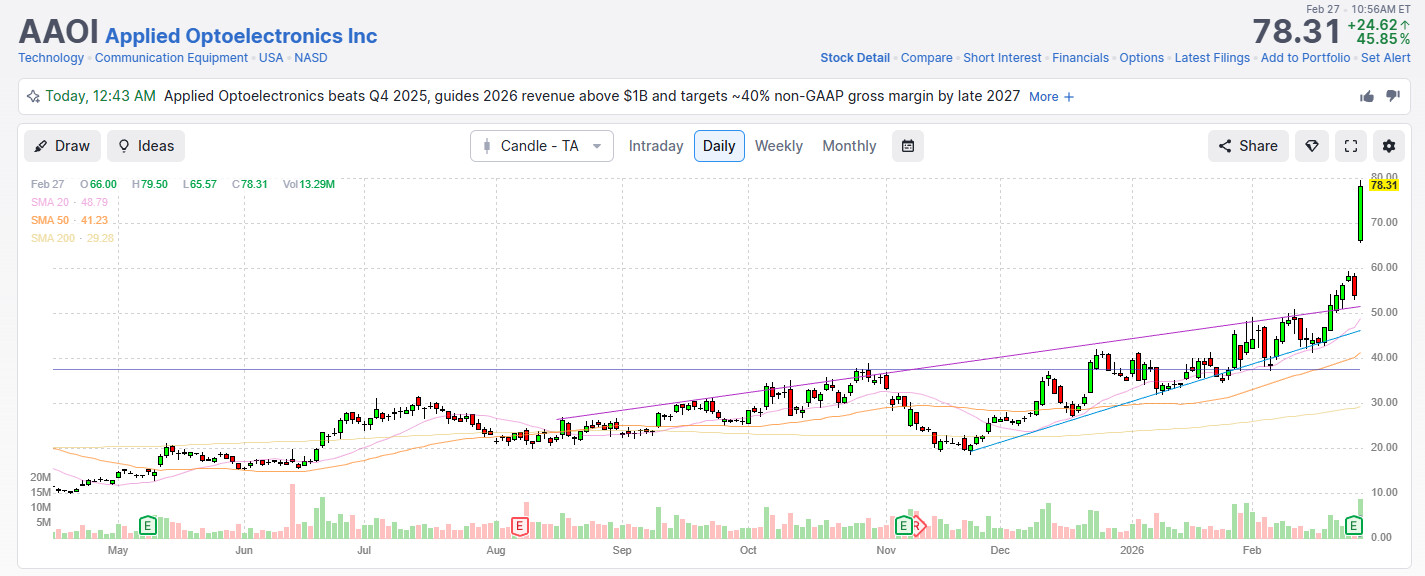Click the O 66.00 open value
The width and height of the screenshot is (1425, 576).
(99, 184)
